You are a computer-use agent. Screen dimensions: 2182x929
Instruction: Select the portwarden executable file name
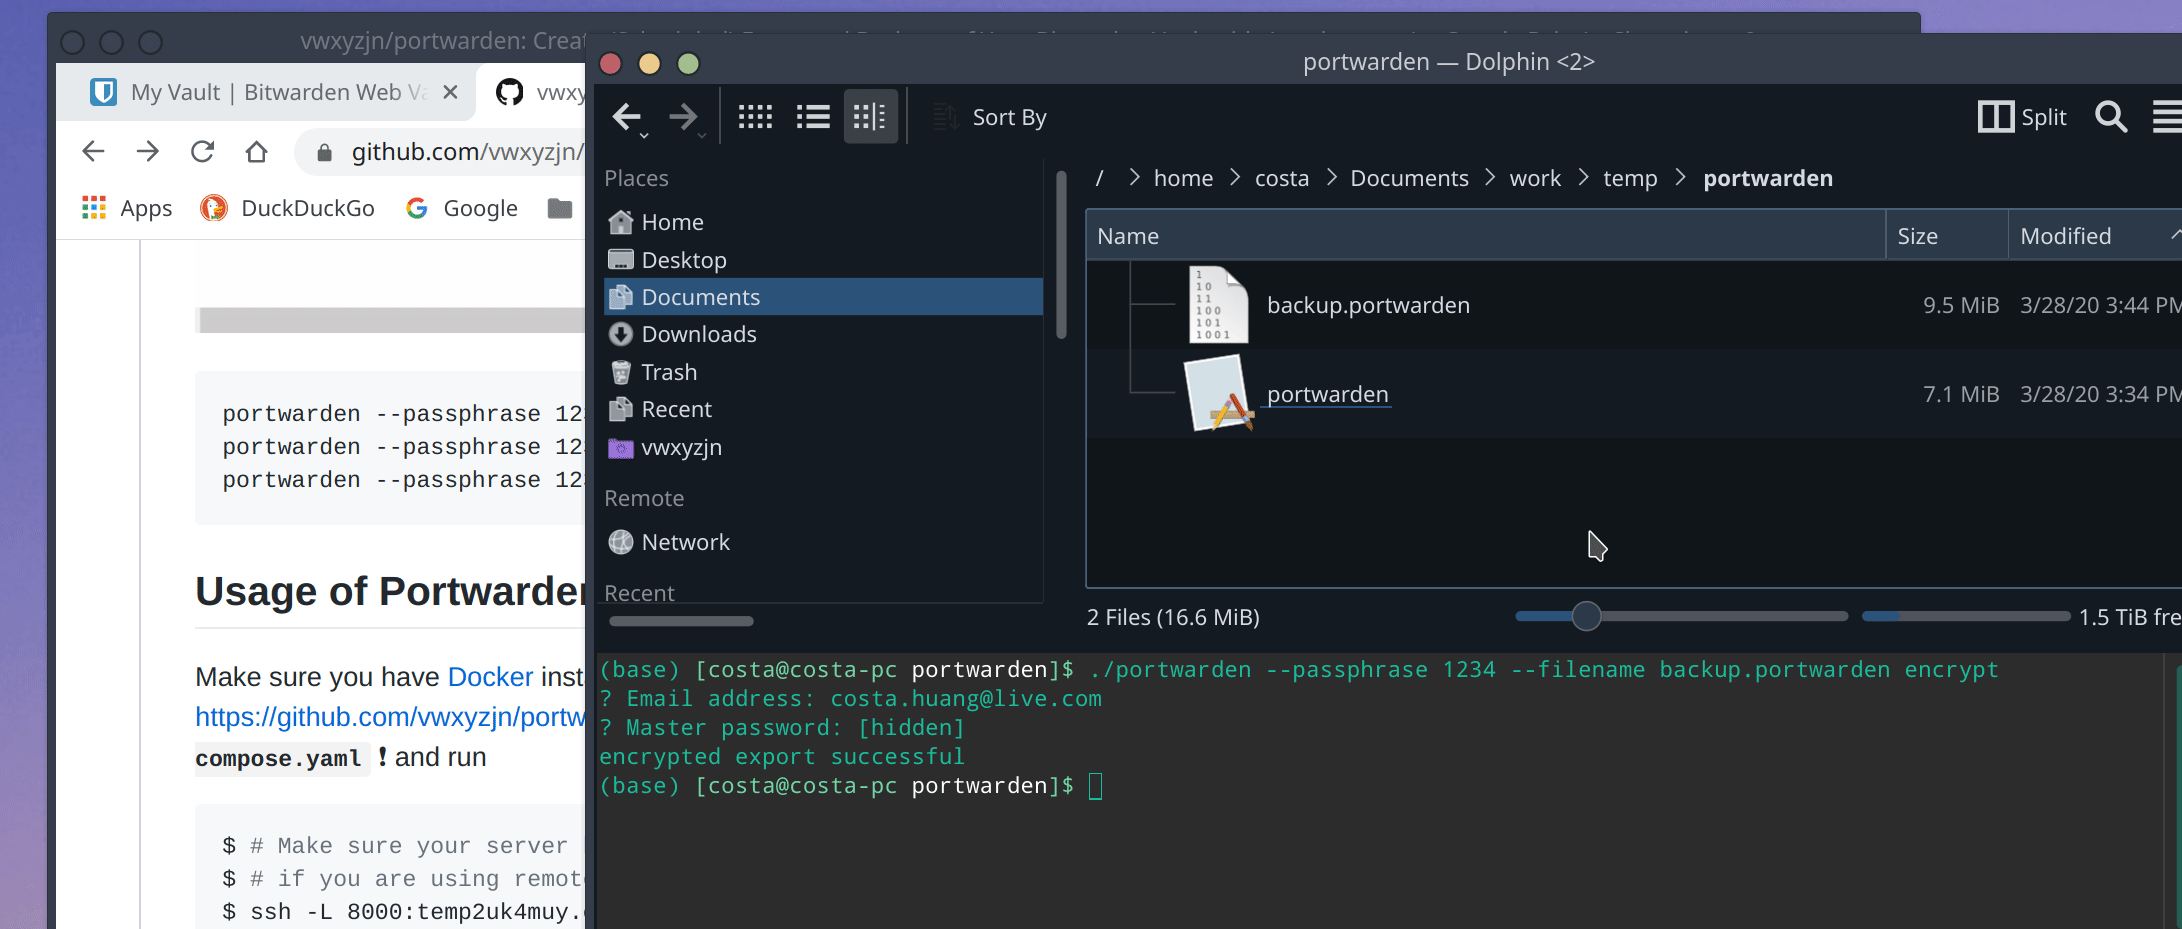[1327, 394]
